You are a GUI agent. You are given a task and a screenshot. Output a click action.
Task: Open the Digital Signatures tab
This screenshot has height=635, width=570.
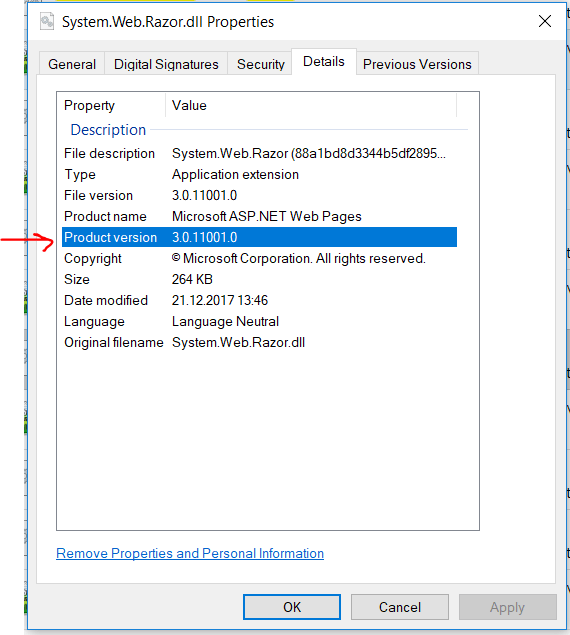(166, 64)
